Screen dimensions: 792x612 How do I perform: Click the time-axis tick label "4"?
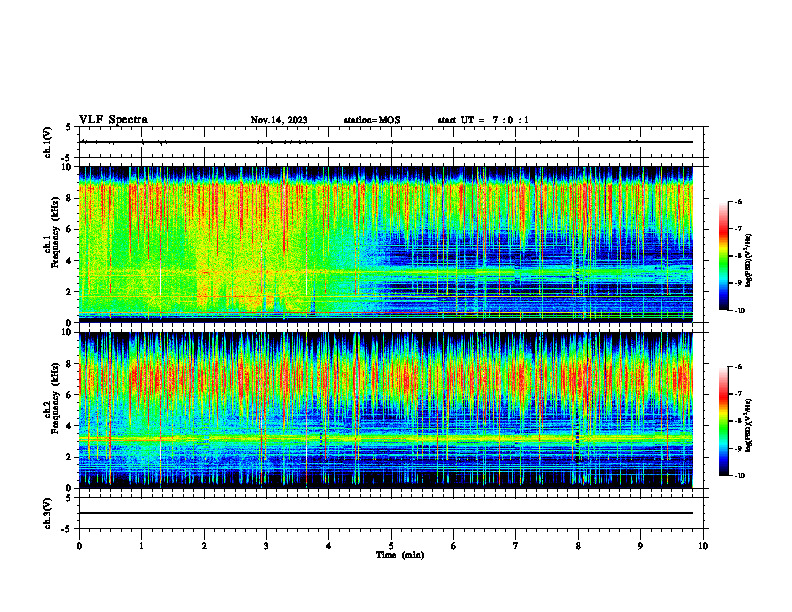pyautogui.click(x=329, y=546)
